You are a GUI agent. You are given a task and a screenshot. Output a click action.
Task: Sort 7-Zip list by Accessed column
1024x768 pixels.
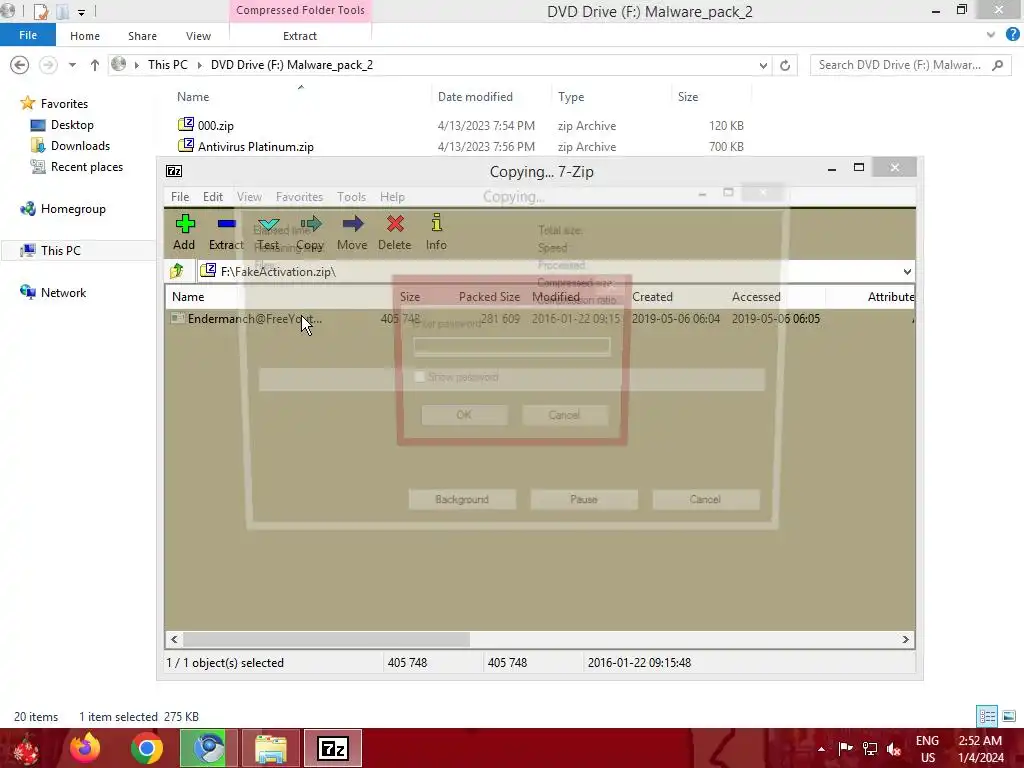coord(756,296)
